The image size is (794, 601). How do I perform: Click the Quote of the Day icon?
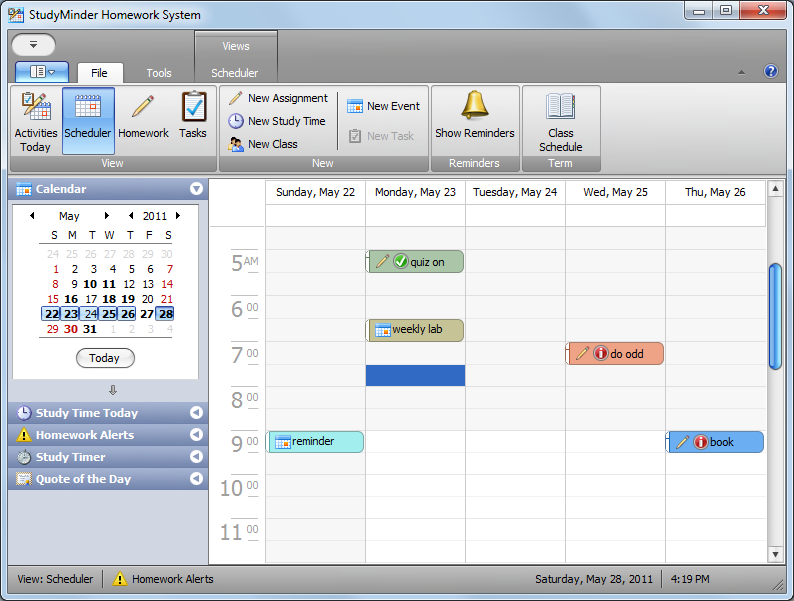click(x=24, y=479)
